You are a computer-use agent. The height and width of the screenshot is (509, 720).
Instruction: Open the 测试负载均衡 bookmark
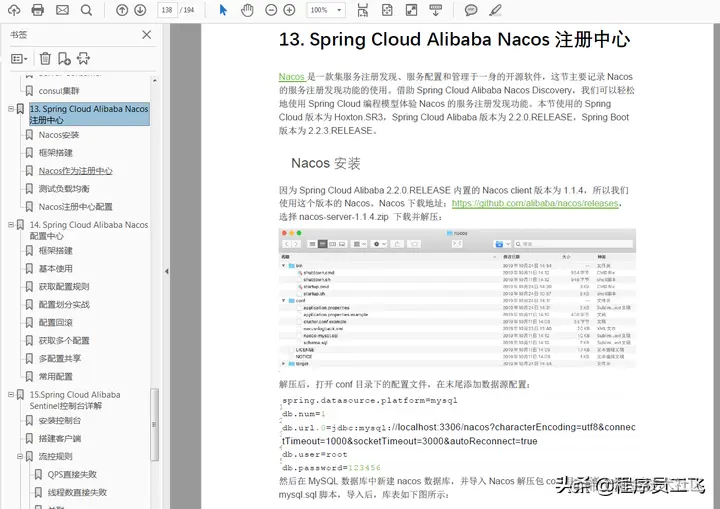(x=64, y=188)
